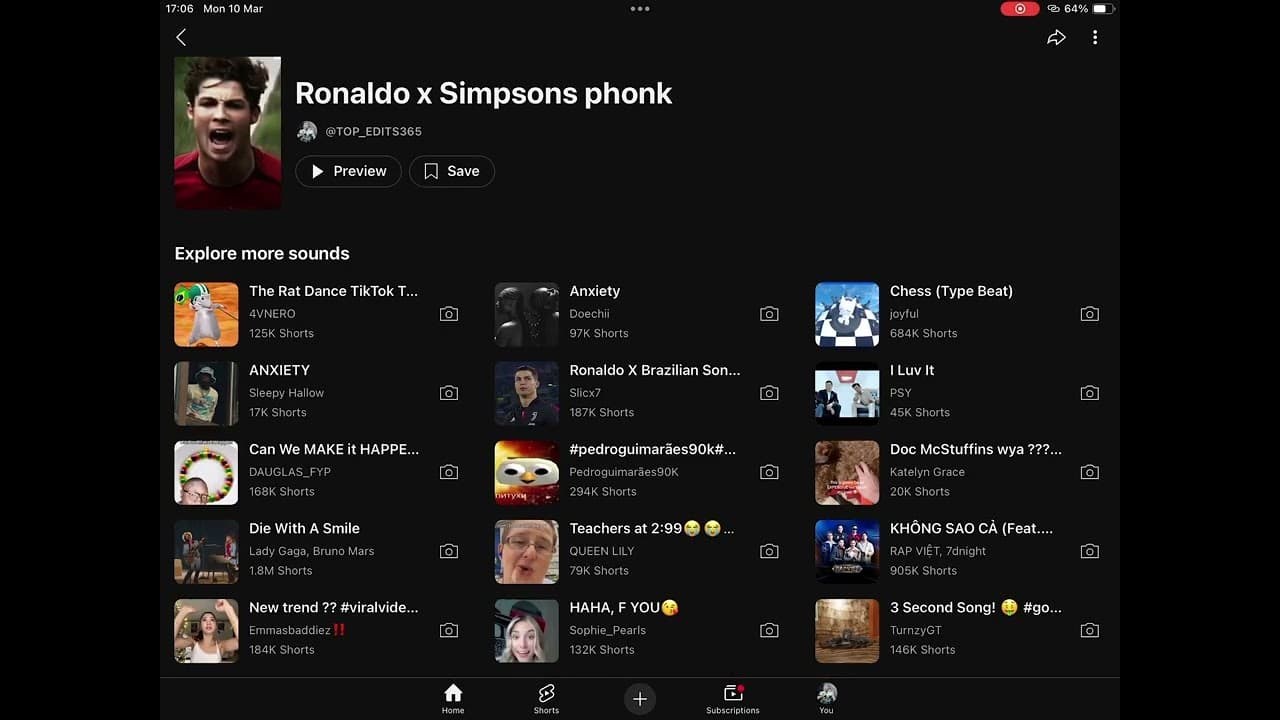Tap the camera icon for Chess (Type Beat)
Image resolution: width=1280 pixels, height=720 pixels.
click(x=1090, y=314)
